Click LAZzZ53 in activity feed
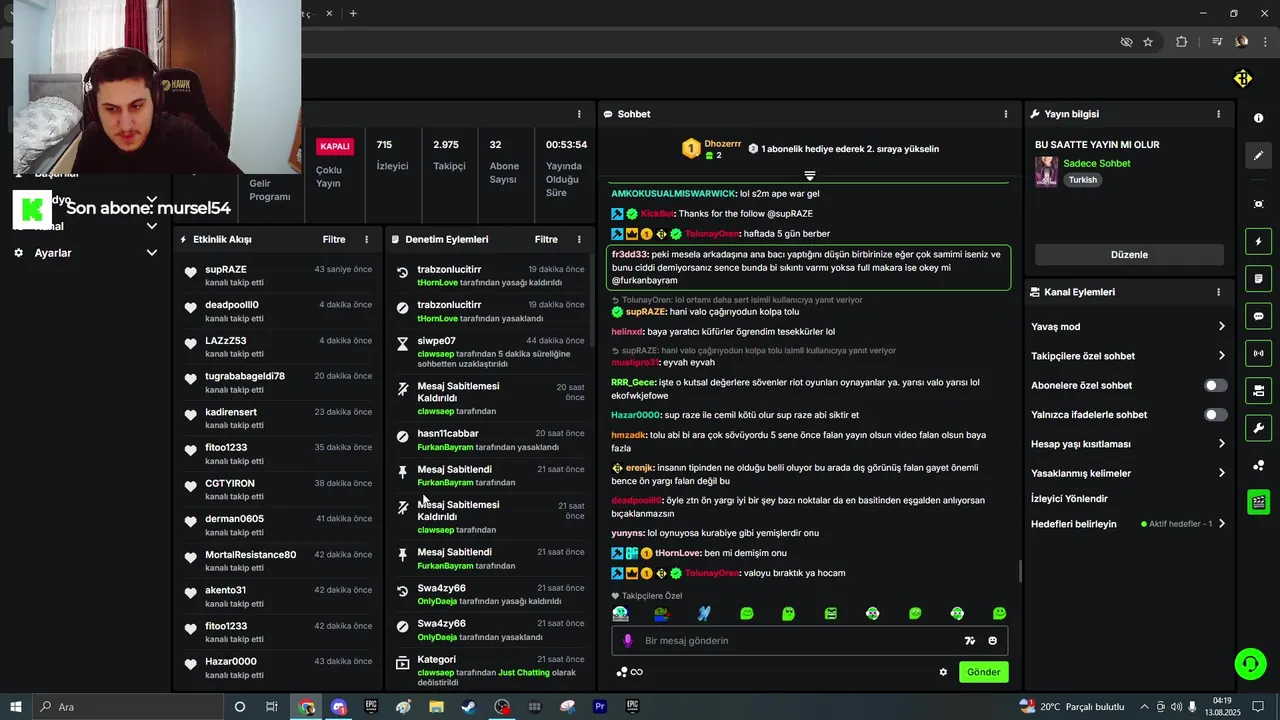The width and height of the screenshot is (1280, 720). 226,341
